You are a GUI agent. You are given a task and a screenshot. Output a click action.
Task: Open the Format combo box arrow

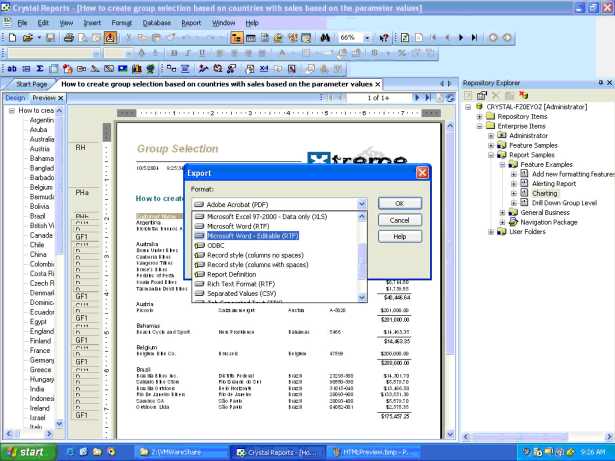(362, 204)
